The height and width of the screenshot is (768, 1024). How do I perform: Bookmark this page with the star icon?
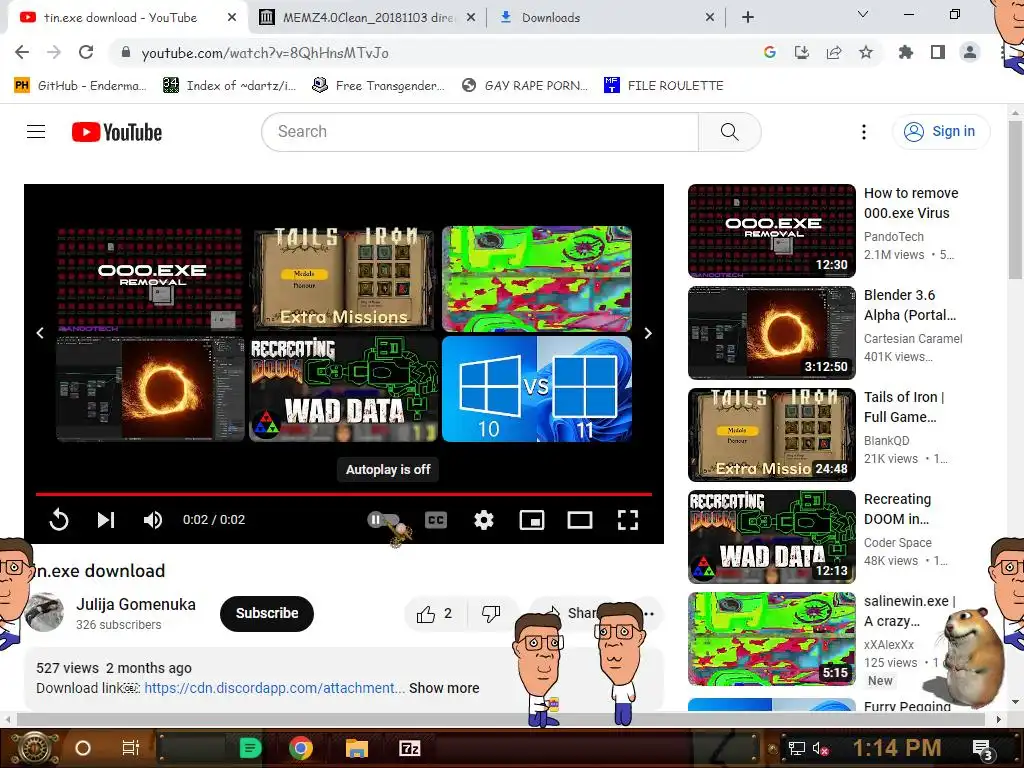866,52
